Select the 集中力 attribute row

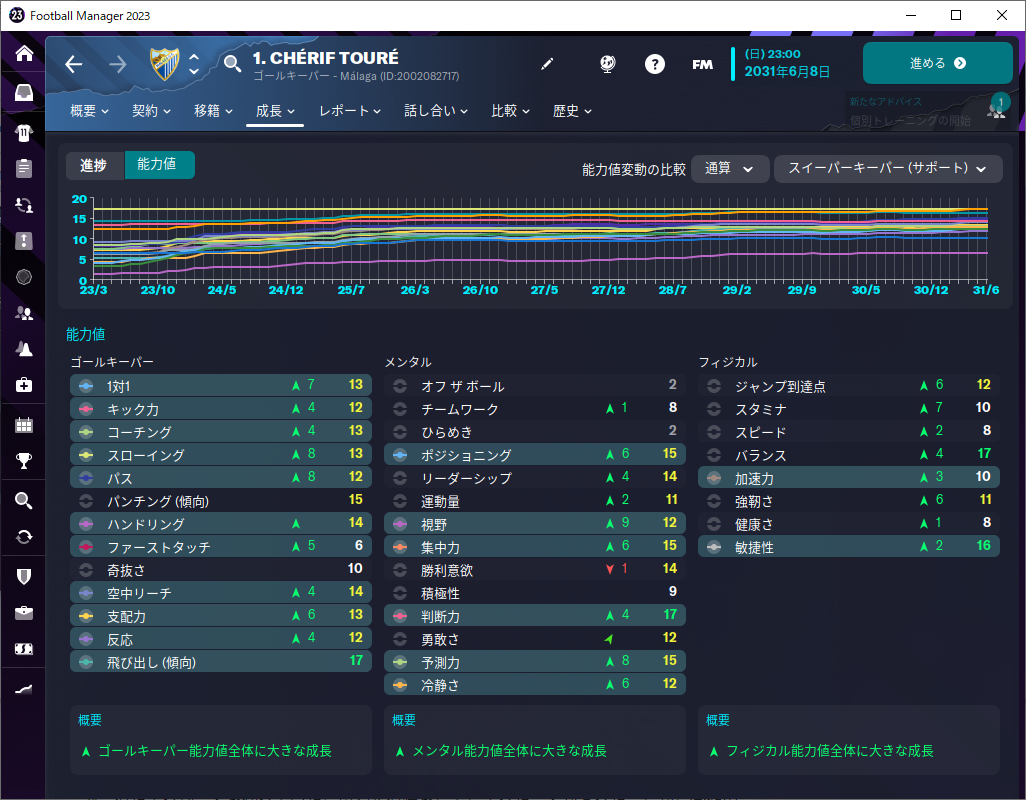coord(535,546)
